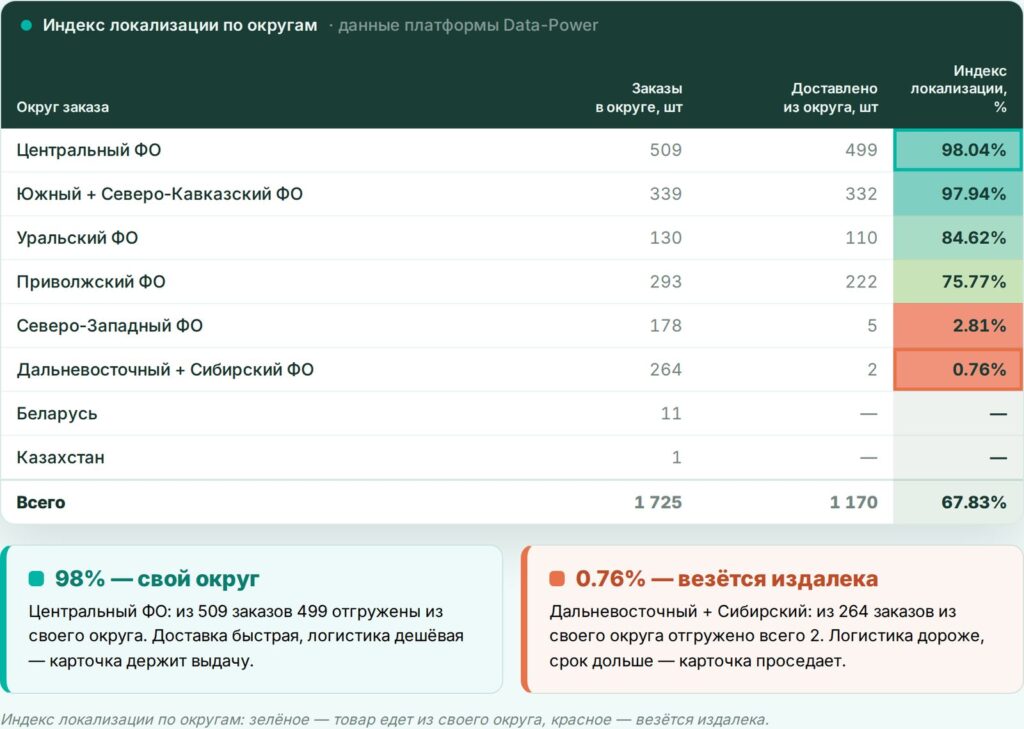The width and height of the screenshot is (1024, 729).
Task: Click delivered value 332 in Южный row
Action: coord(861,194)
